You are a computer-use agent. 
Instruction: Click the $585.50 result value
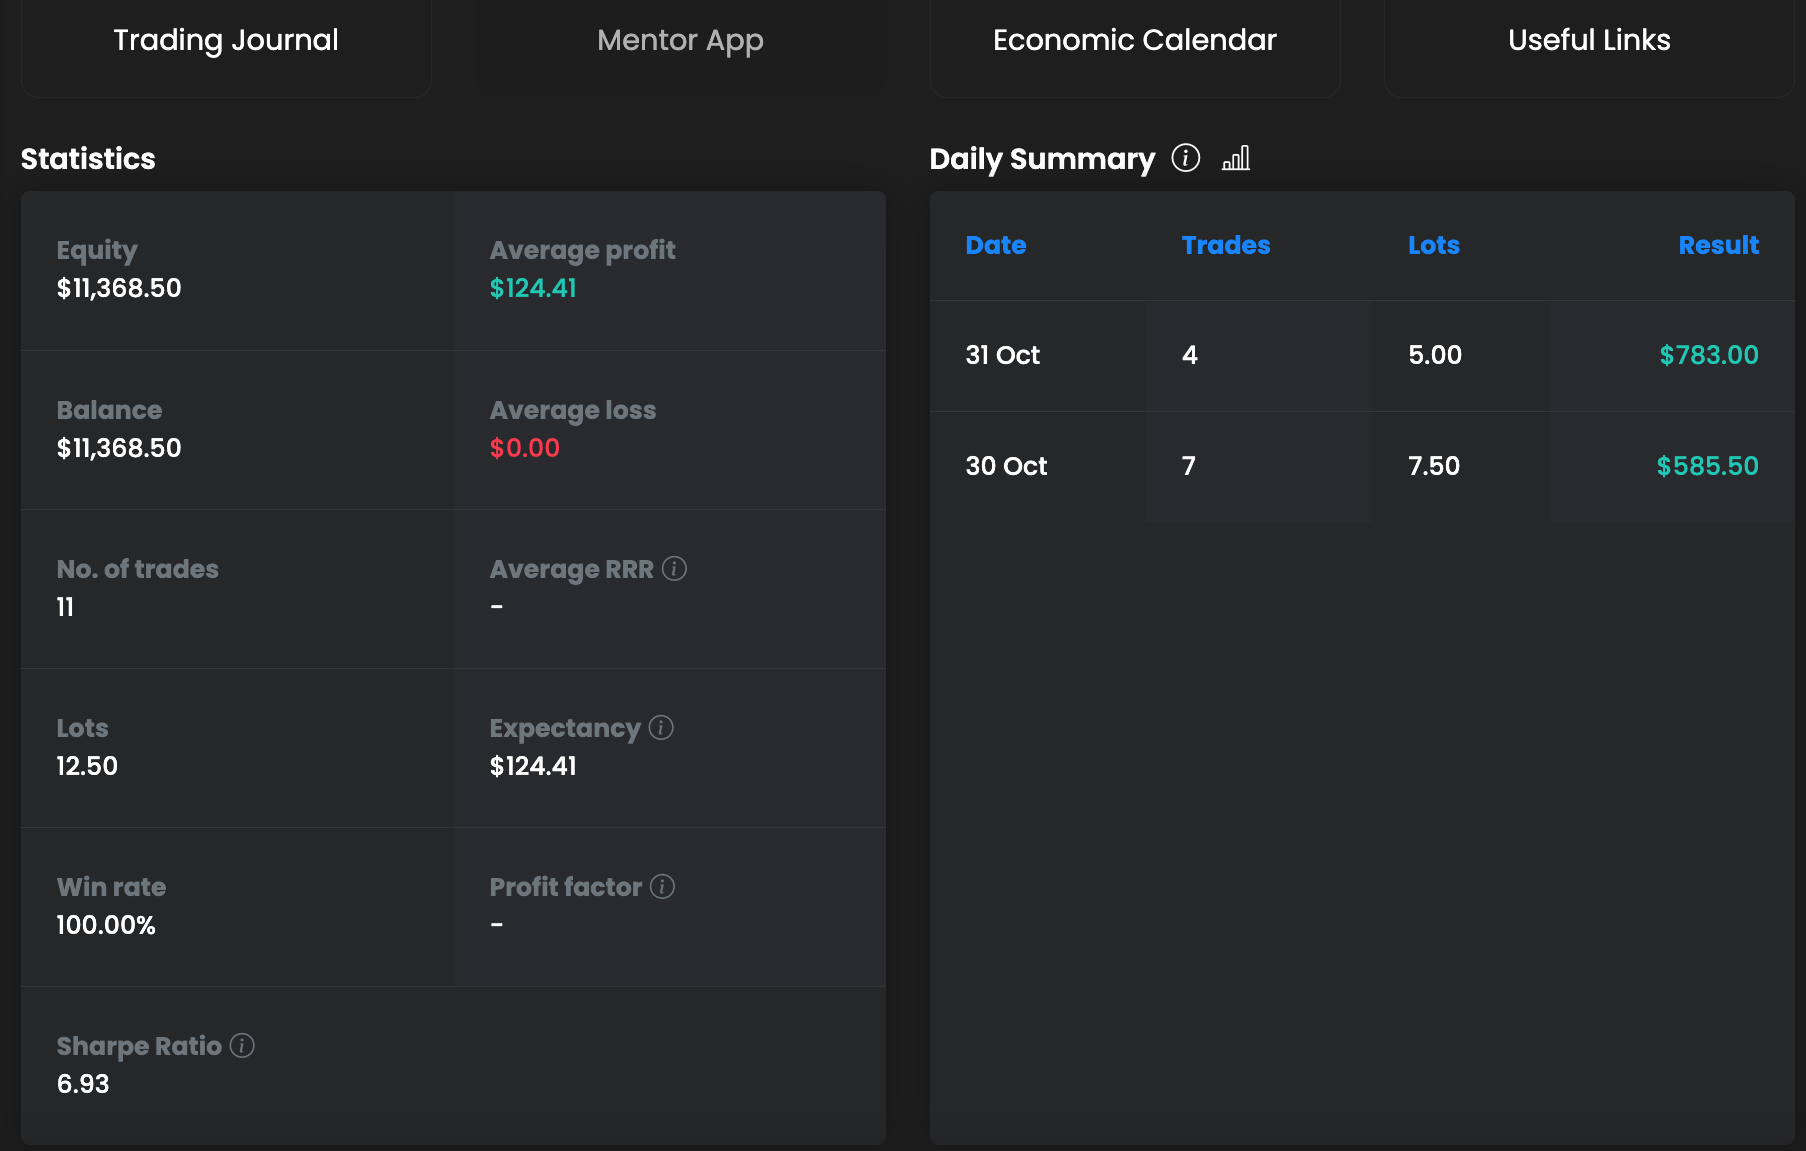(x=1707, y=467)
